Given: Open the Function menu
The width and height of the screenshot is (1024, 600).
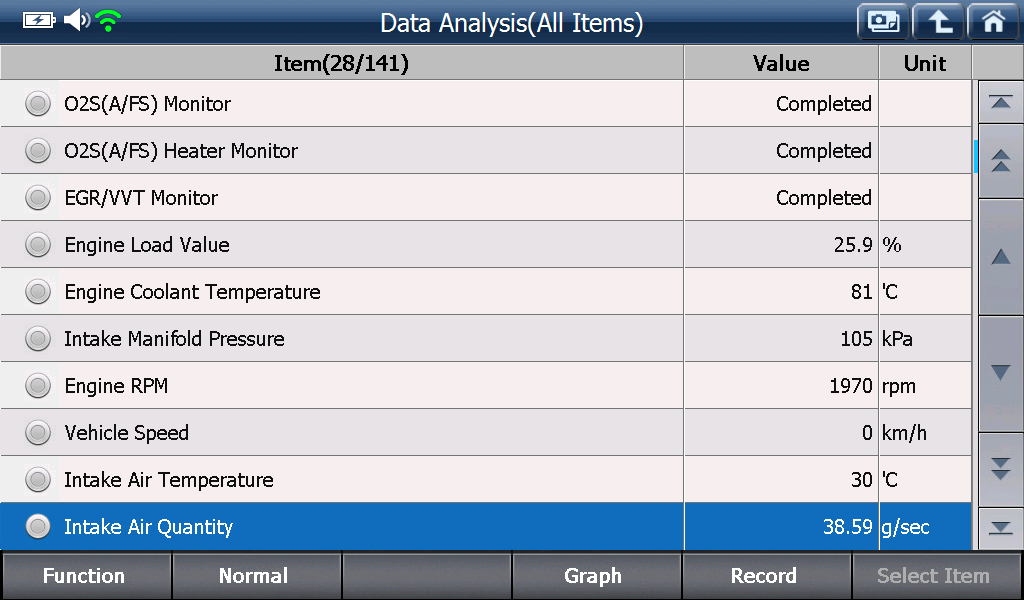Looking at the screenshot, I should 86,576.
